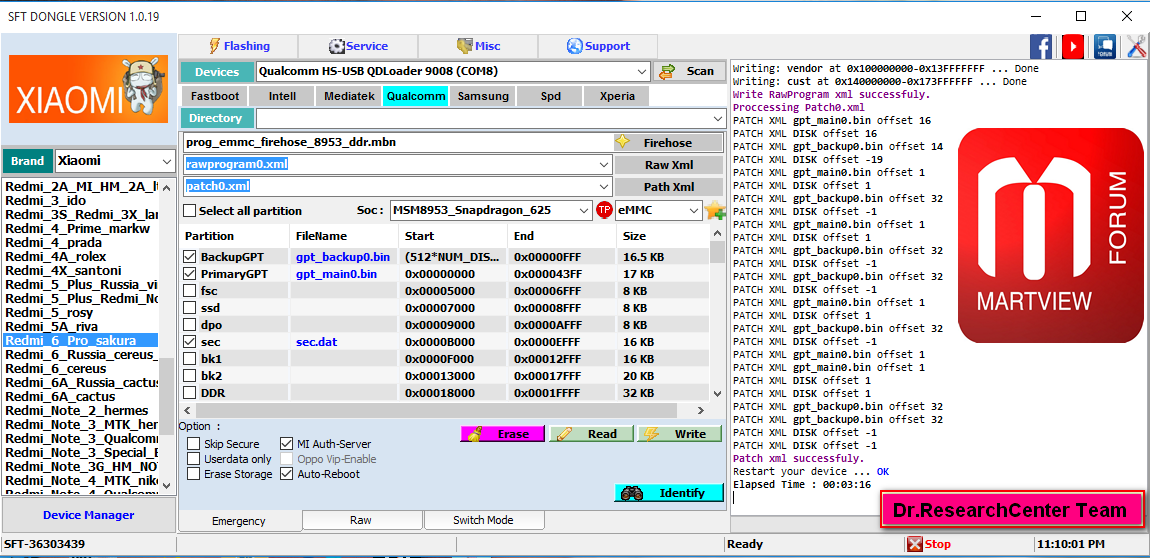Open the Soc MSM8953_Snapdragon_625 dropdown
Viewport: 1150px width, 558px height.
pyautogui.click(x=584, y=210)
